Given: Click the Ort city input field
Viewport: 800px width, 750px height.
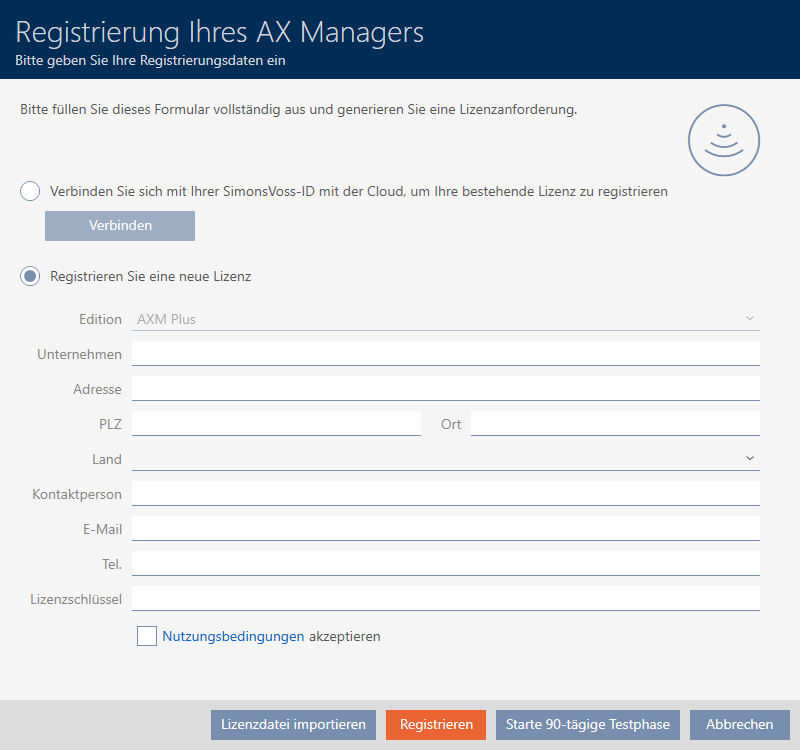Looking at the screenshot, I should pyautogui.click(x=615, y=424).
